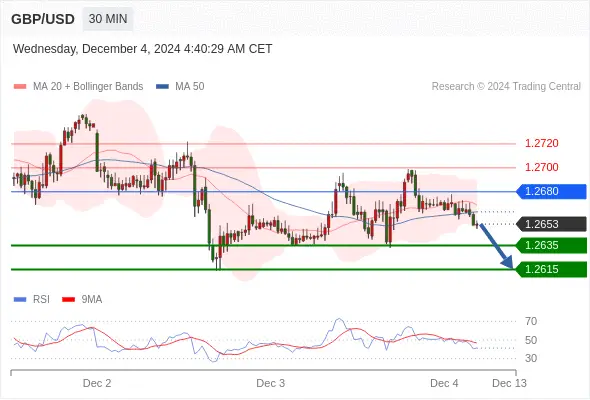Click the RSI blue legend swatch
This screenshot has width=590, height=400.
tap(20, 300)
